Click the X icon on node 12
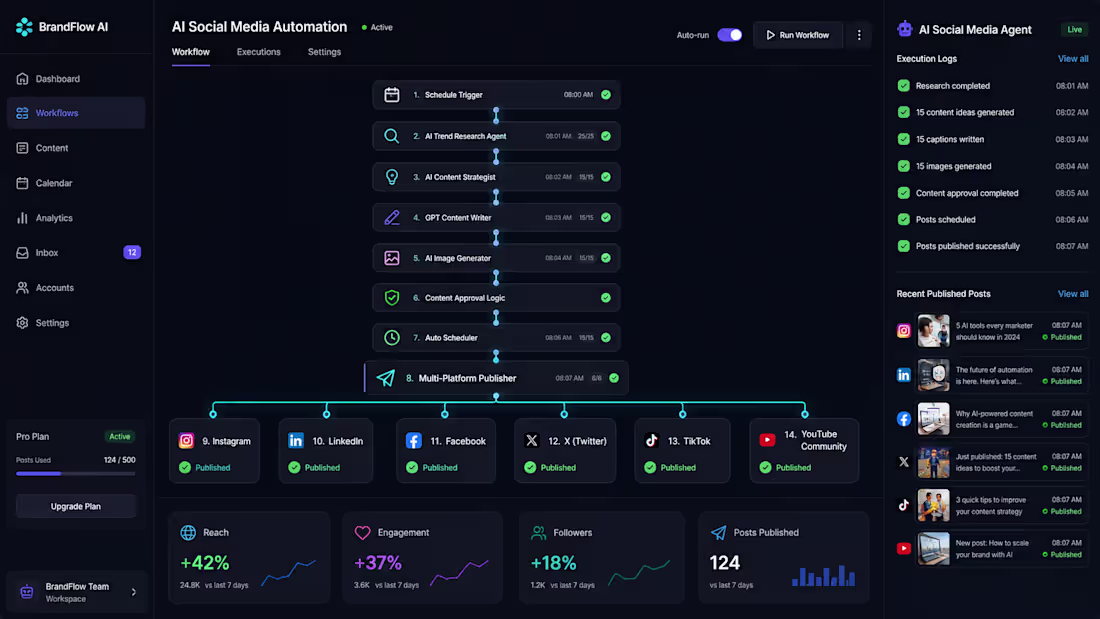 pyautogui.click(x=532, y=441)
